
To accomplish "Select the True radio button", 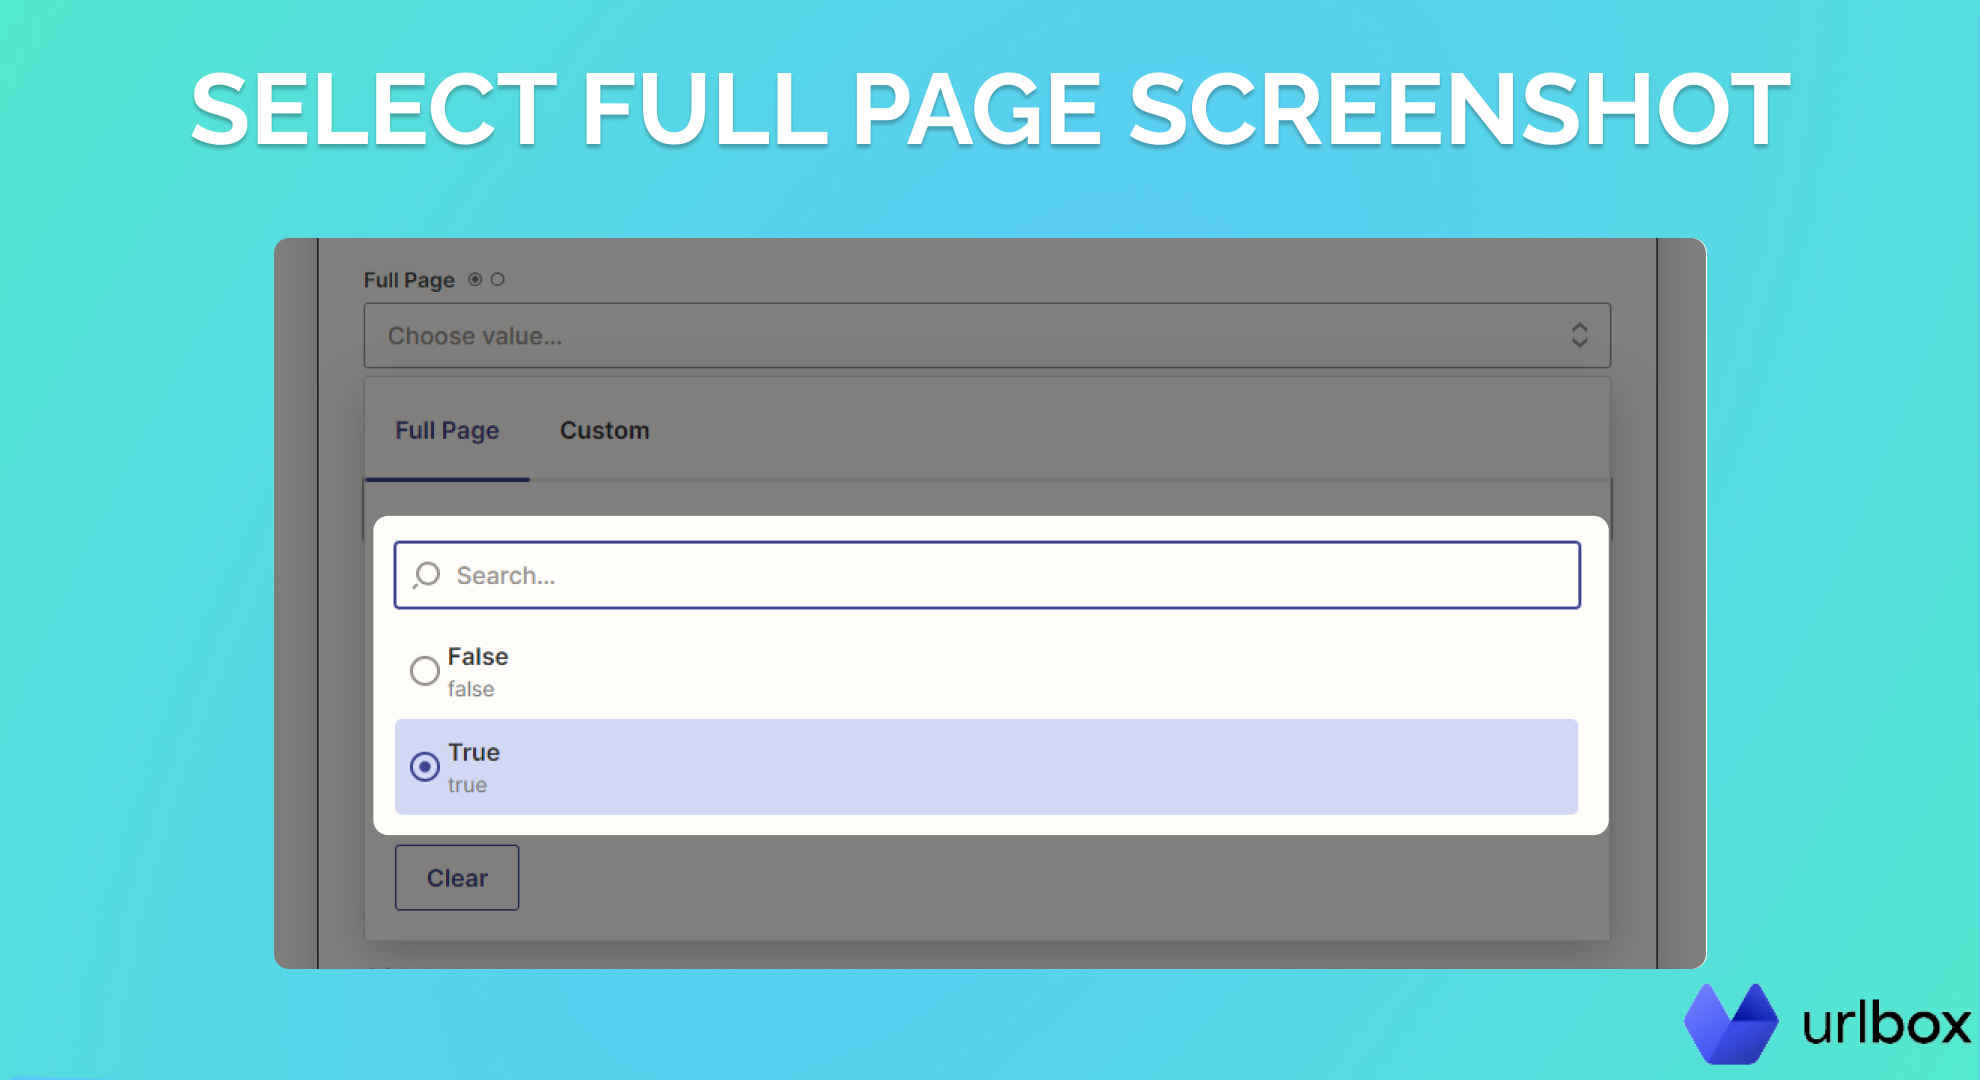I will tap(425, 767).
